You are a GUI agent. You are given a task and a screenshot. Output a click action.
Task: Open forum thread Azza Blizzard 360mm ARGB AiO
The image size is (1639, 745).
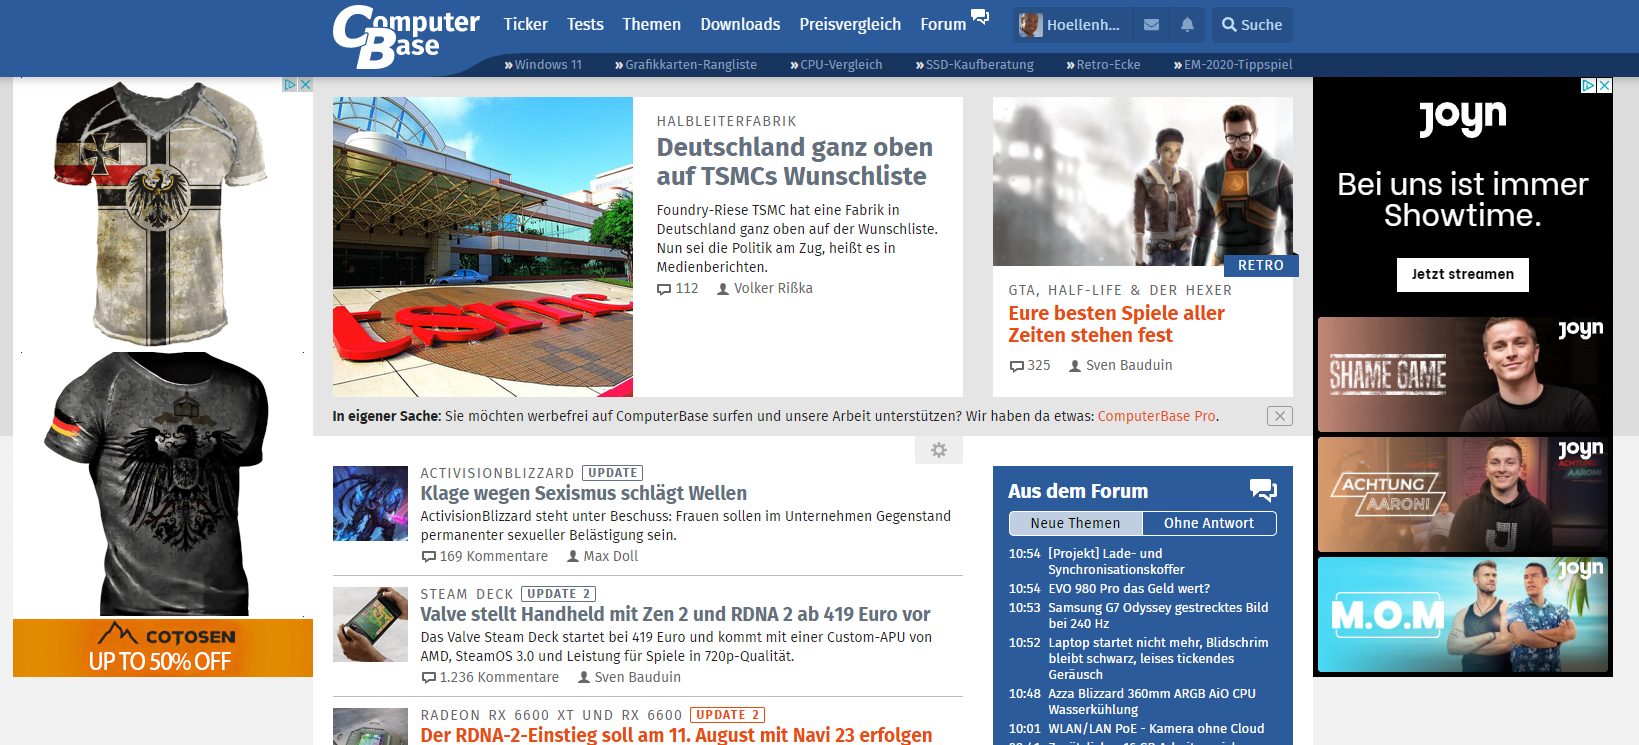pos(1152,701)
